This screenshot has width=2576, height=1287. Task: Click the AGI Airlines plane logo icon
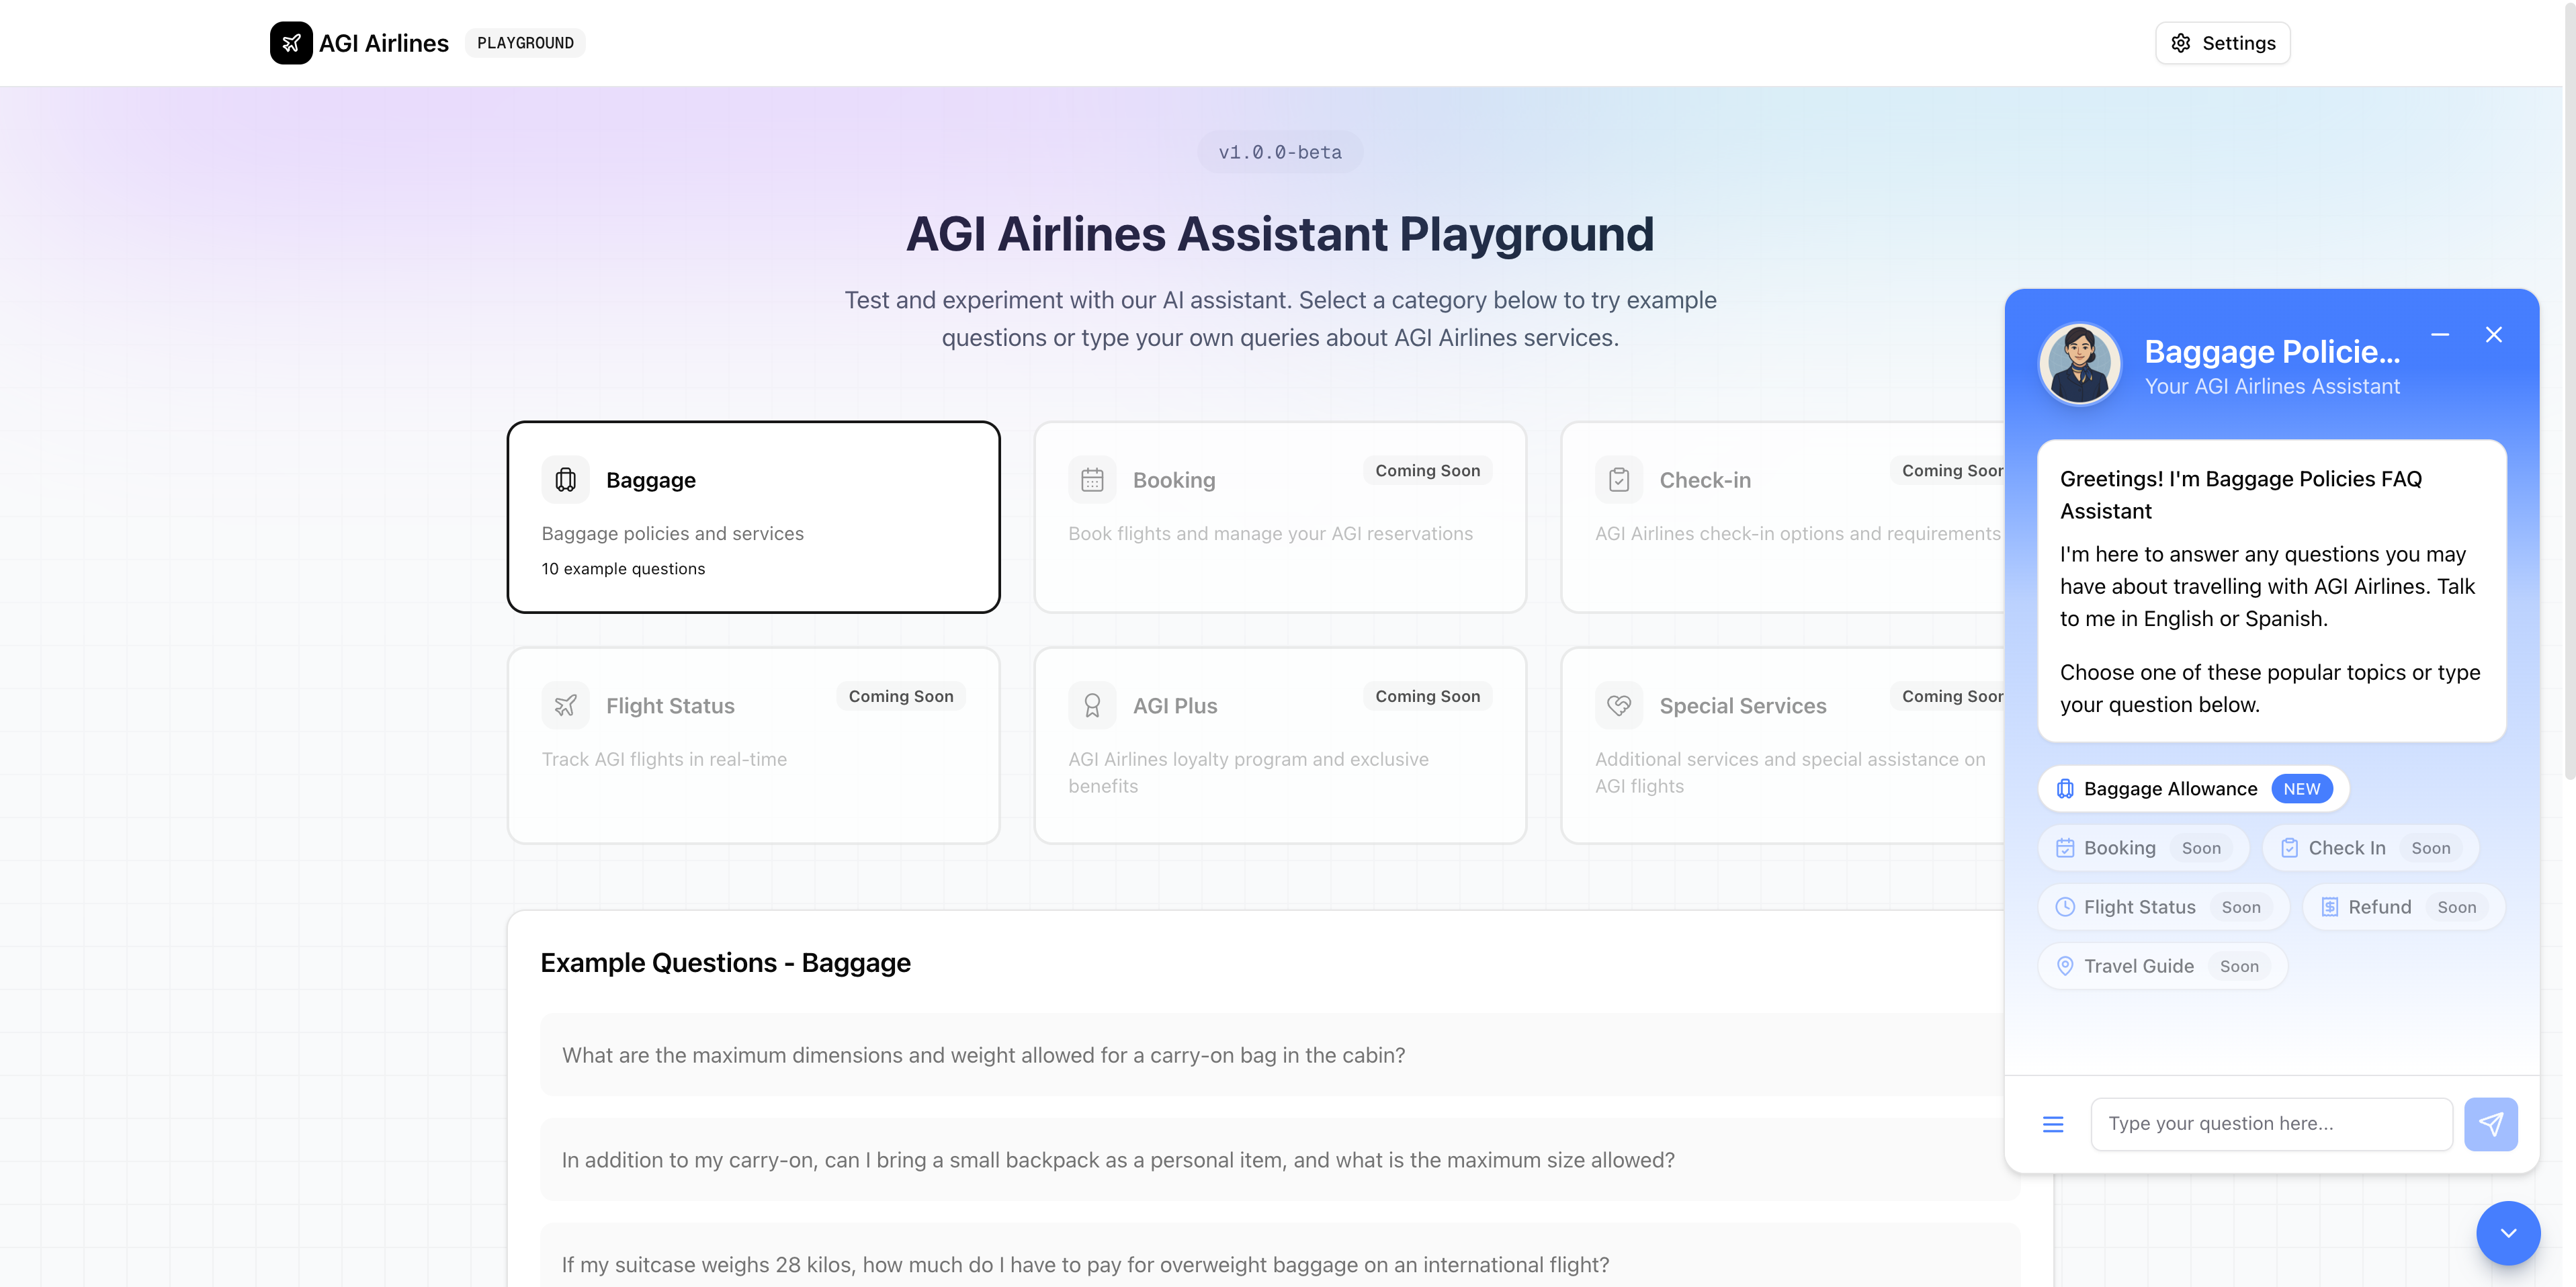(291, 43)
